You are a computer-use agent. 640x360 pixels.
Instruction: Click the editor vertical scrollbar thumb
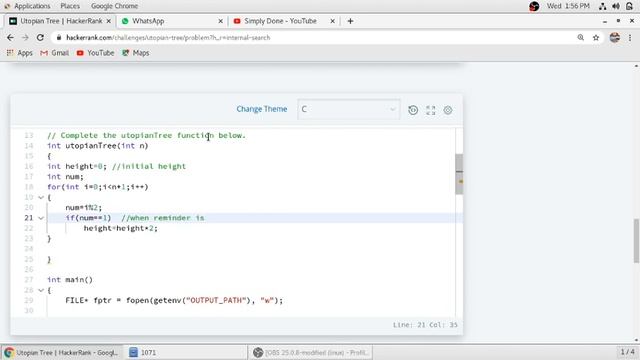coord(459,174)
